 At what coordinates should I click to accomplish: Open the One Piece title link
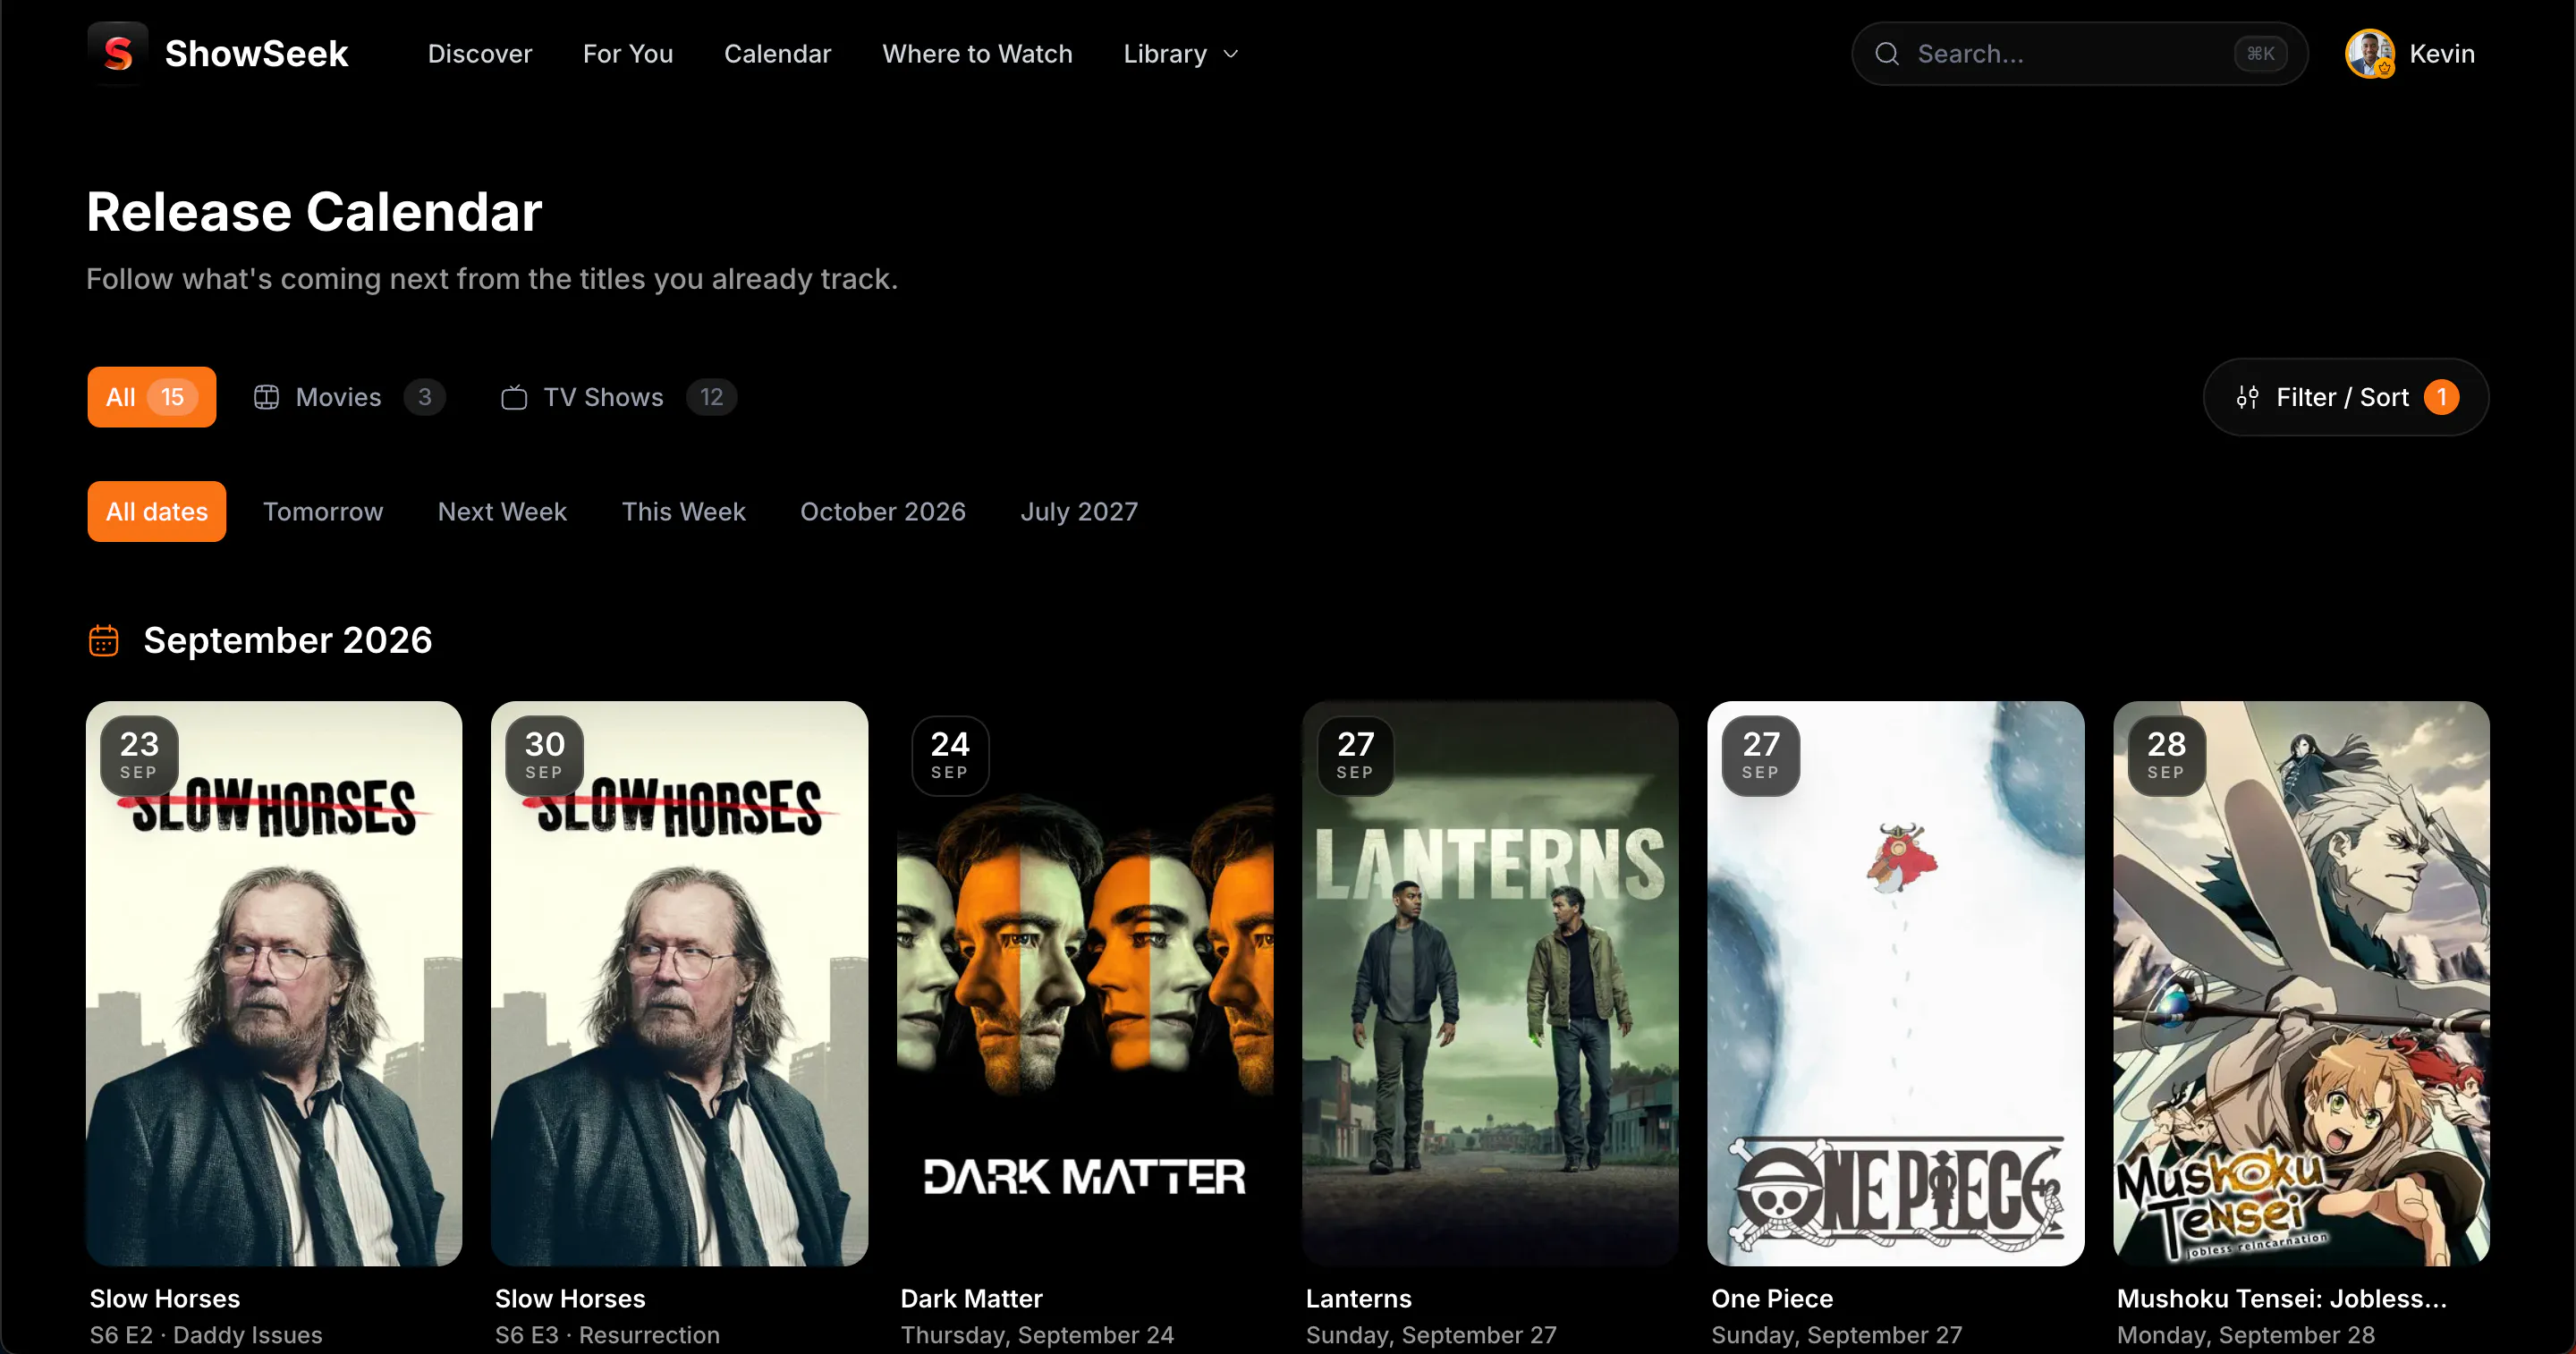[x=1772, y=1298]
